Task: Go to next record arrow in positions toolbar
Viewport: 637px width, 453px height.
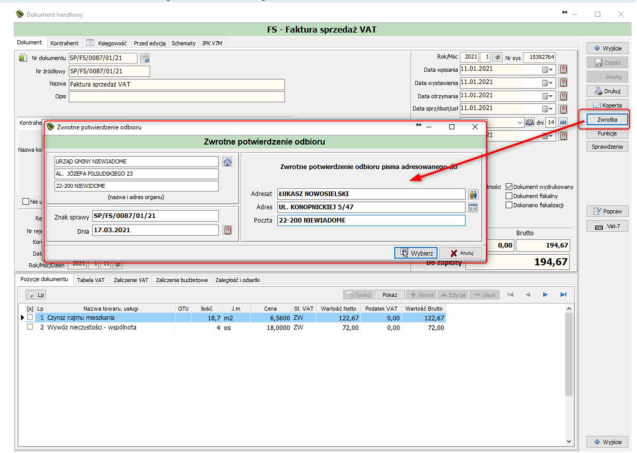Action: pyautogui.click(x=545, y=295)
